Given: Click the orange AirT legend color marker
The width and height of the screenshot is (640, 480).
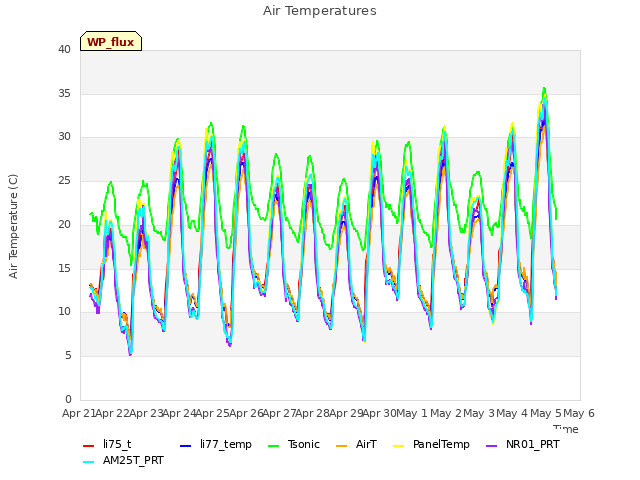Looking at the screenshot, I should pyautogui.click(x=342, y=446).
